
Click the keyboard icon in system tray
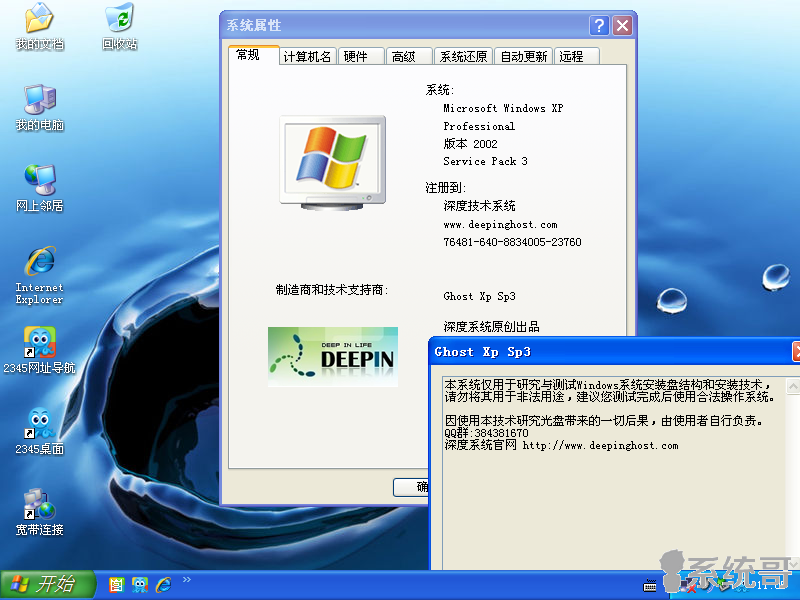(x=649, y=586)
